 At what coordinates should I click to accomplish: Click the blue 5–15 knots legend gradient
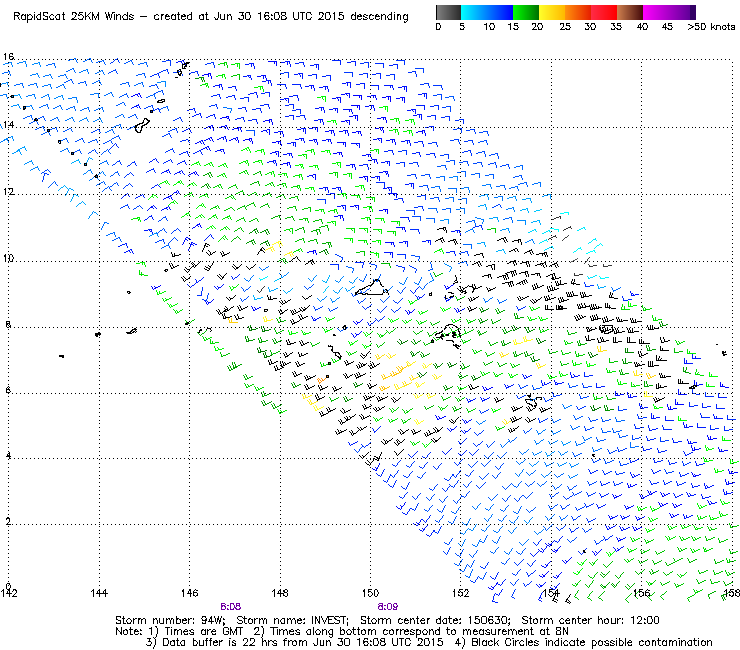[487, 12]
